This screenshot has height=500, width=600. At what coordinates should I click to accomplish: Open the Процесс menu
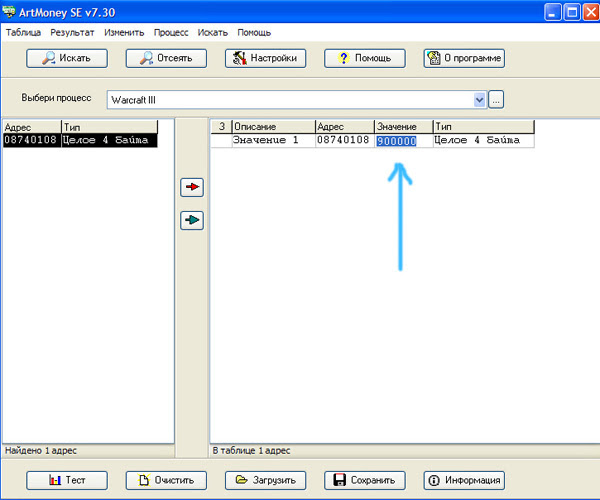[x=171, y=33]
